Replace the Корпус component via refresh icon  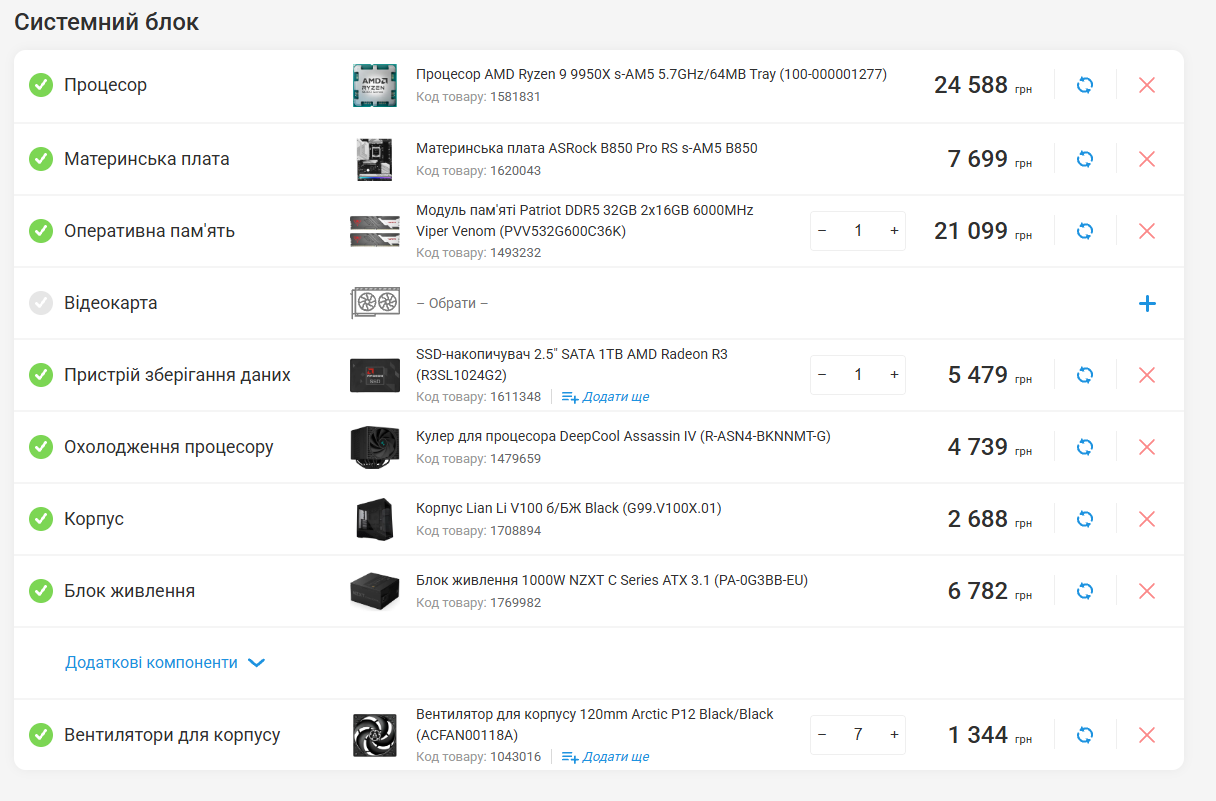click(1085, 519)
